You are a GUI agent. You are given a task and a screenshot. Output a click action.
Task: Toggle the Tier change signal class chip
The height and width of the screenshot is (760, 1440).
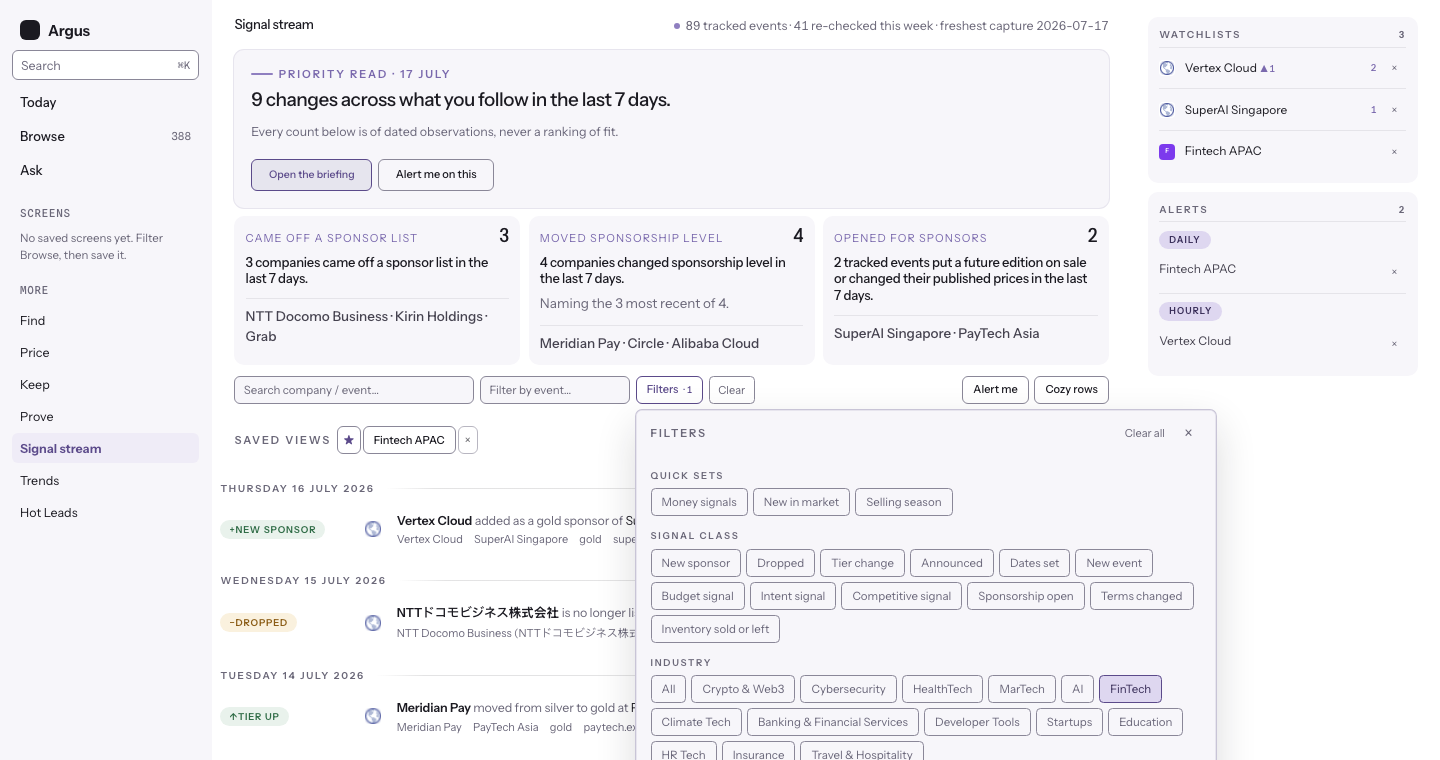coord(863,563)
